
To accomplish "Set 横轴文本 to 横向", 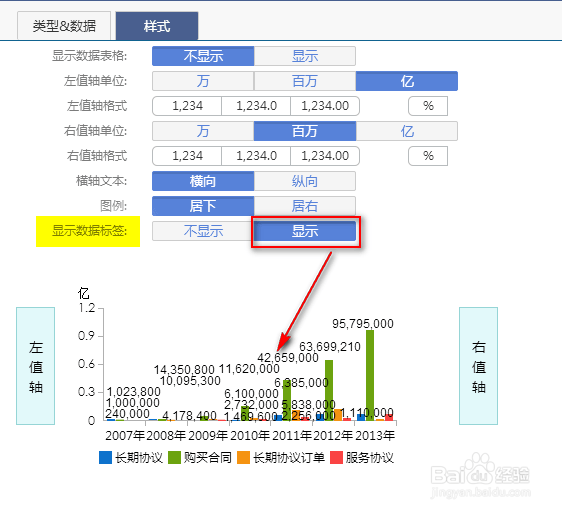I will pos(203,181).
